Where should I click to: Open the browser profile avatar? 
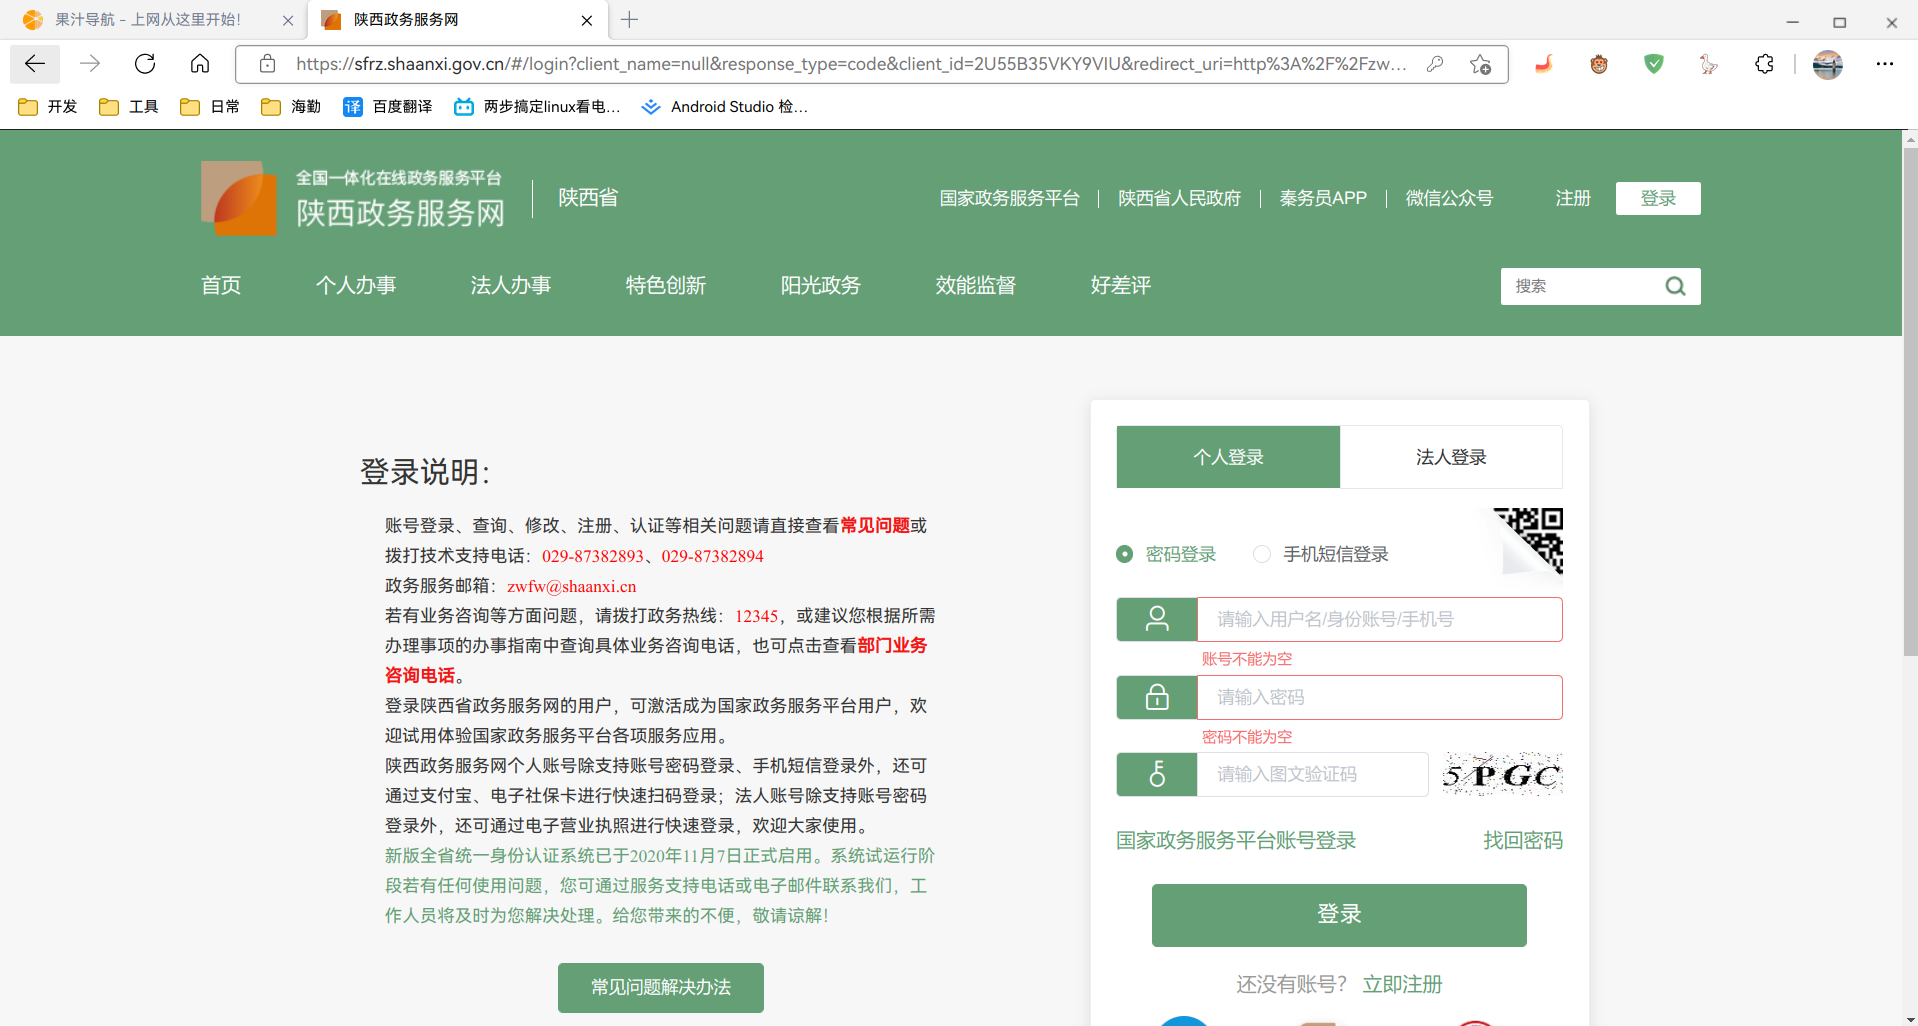coord(1827,64)
